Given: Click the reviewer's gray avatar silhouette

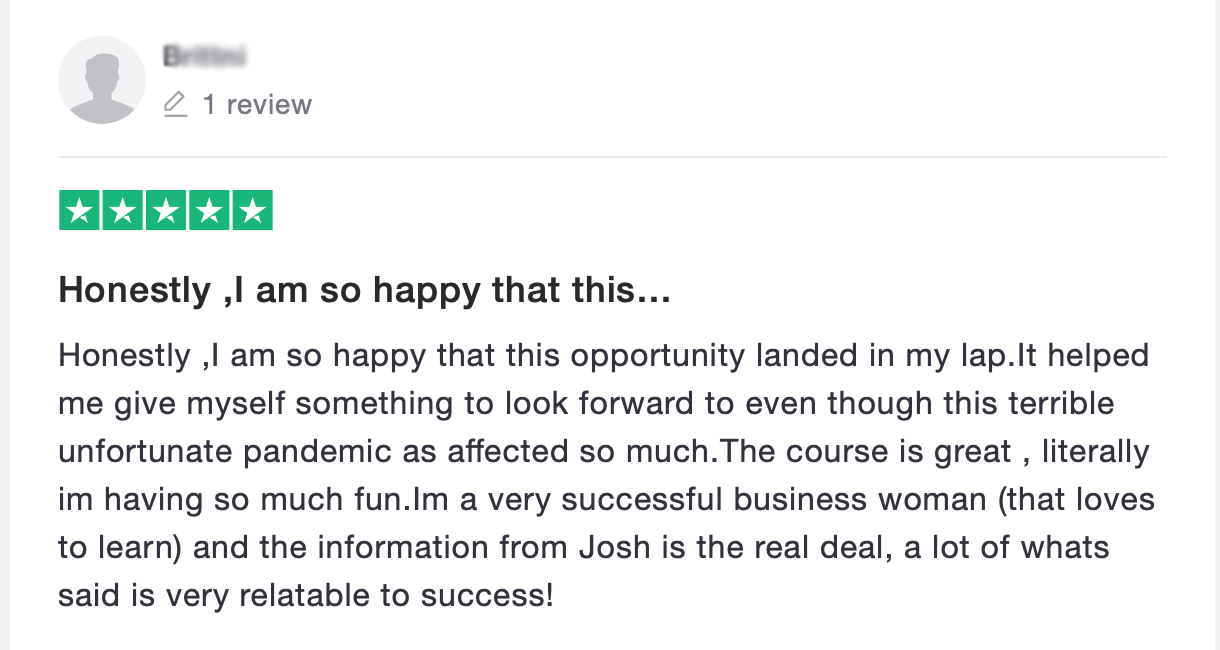Looking at the screenshot, I should coord(103,80).
